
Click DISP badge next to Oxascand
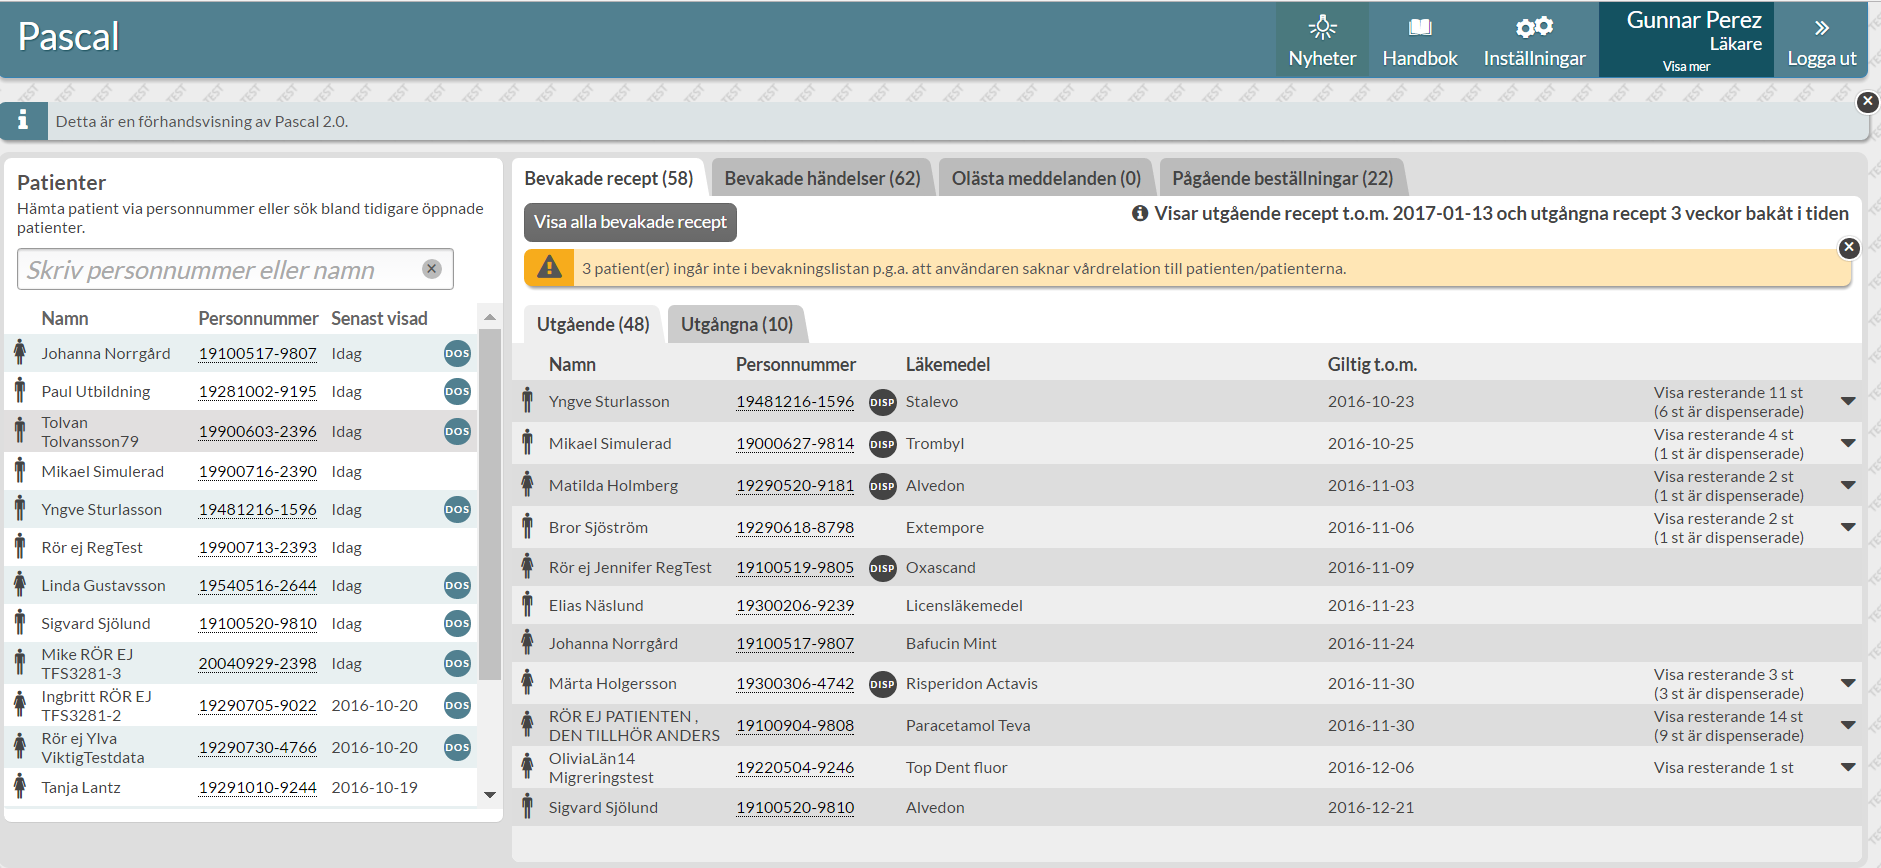click(x=882, y=568)
